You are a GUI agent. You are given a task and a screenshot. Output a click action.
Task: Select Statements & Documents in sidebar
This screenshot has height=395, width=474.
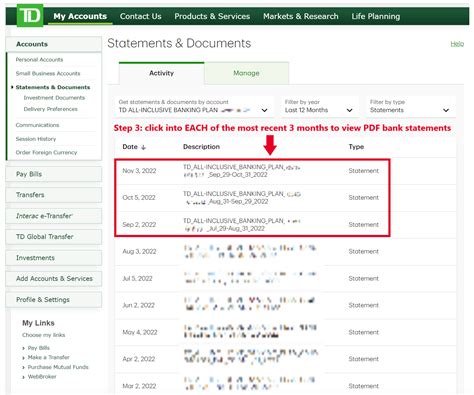click(x=53, y=87)
